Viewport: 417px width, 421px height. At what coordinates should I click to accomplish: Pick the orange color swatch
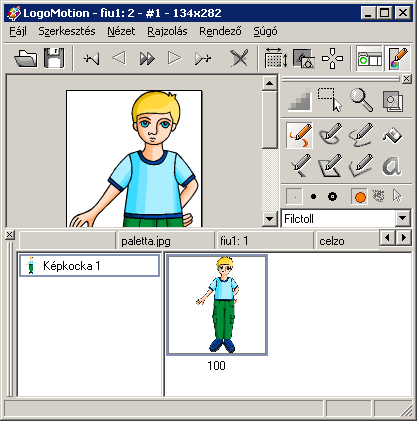(x=360, y=197)
